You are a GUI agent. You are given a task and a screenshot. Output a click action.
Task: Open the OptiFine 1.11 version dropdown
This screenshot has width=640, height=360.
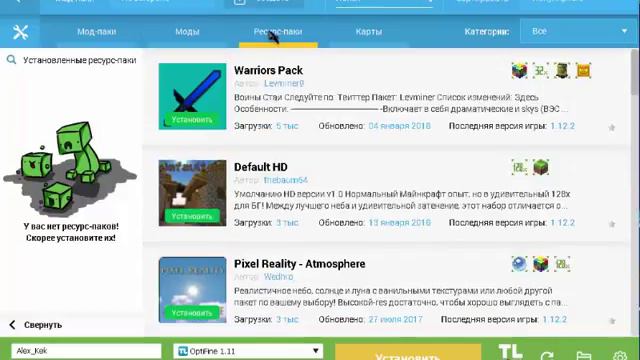(248, 351)
